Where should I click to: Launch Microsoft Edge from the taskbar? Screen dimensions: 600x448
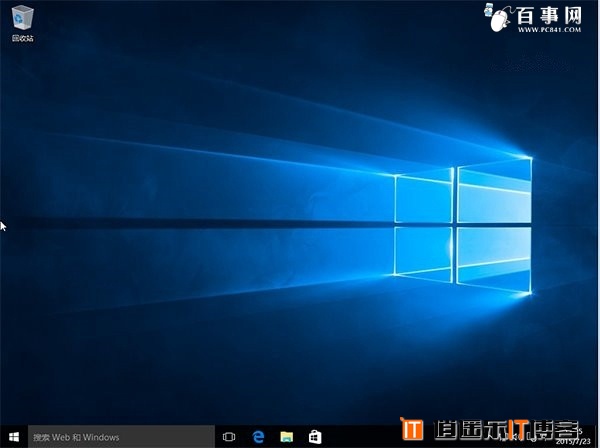click(258, 437)
